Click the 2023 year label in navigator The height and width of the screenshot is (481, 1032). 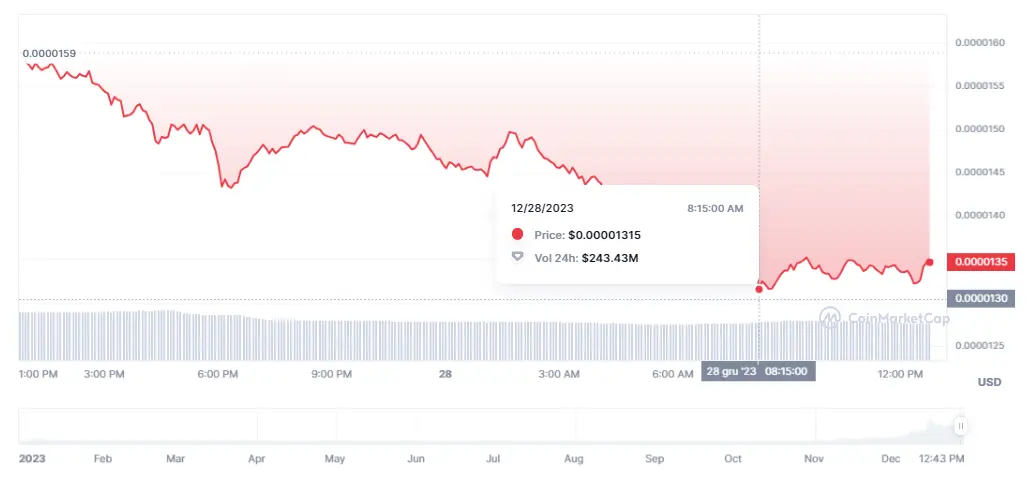(x=33, y=458)
